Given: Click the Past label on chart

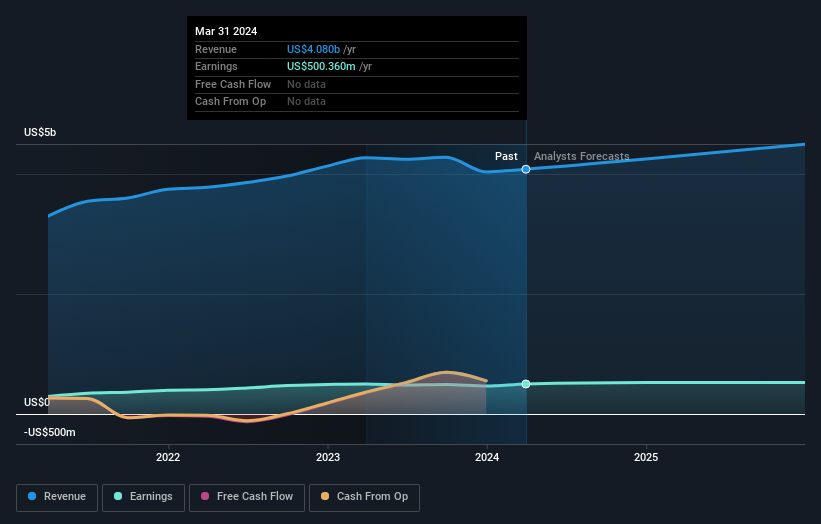Looking at the screenshot, I should pyautogui.click(x=506, y=156).
